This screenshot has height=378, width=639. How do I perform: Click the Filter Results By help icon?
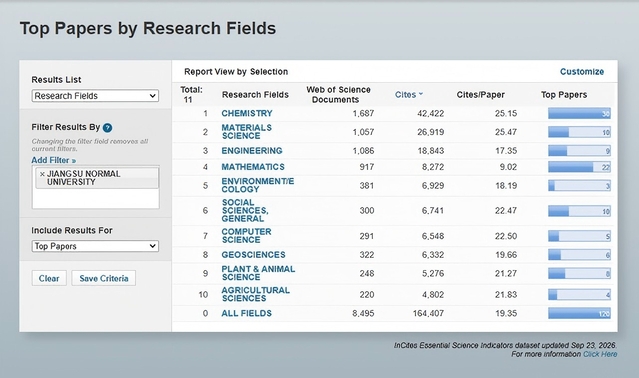click(107, 127)
